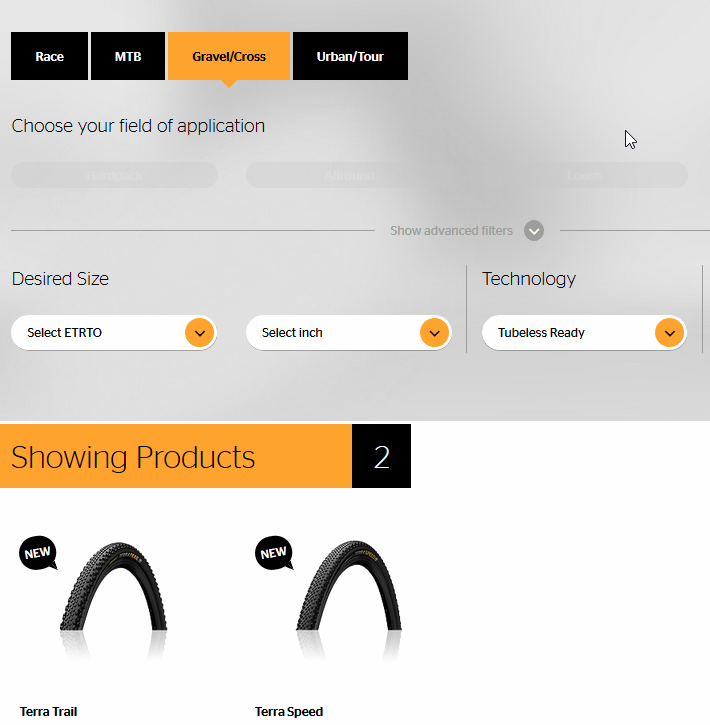Choose the Allround field of application
Screen dimensions: 710x725
pyautogui.click(x=349, y=175)
